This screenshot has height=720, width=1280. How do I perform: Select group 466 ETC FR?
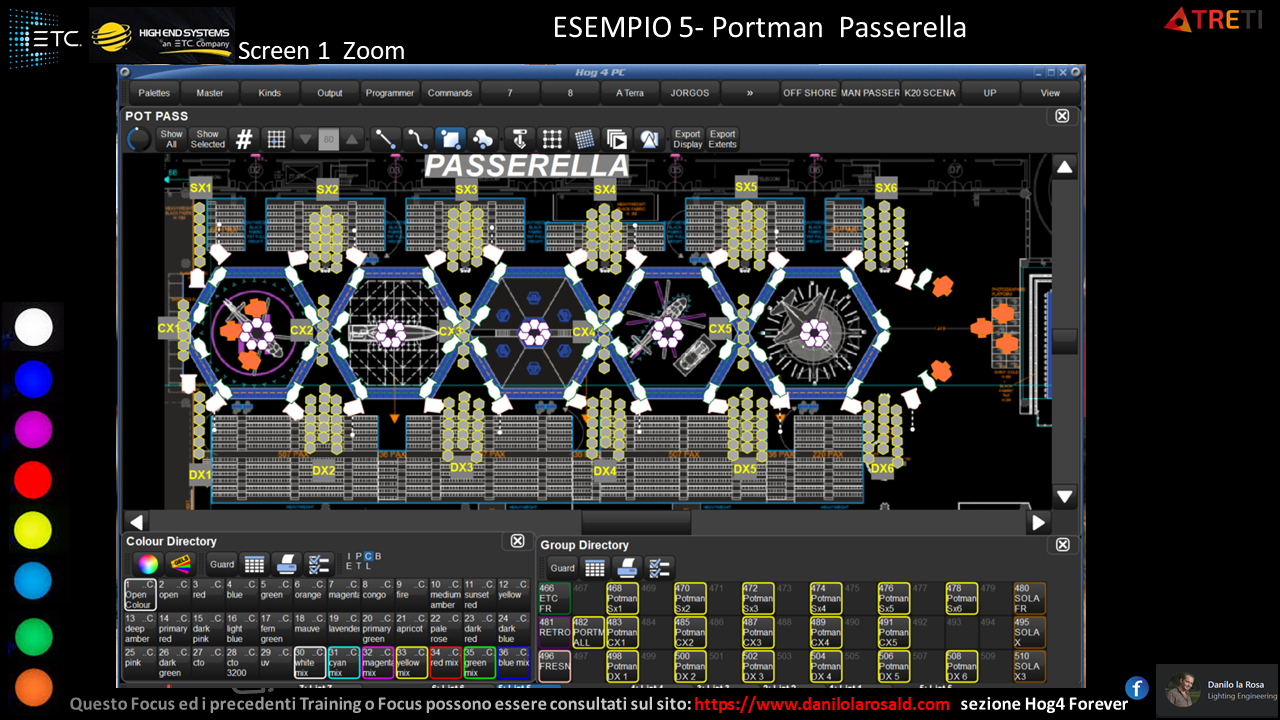tap(554, 598)
